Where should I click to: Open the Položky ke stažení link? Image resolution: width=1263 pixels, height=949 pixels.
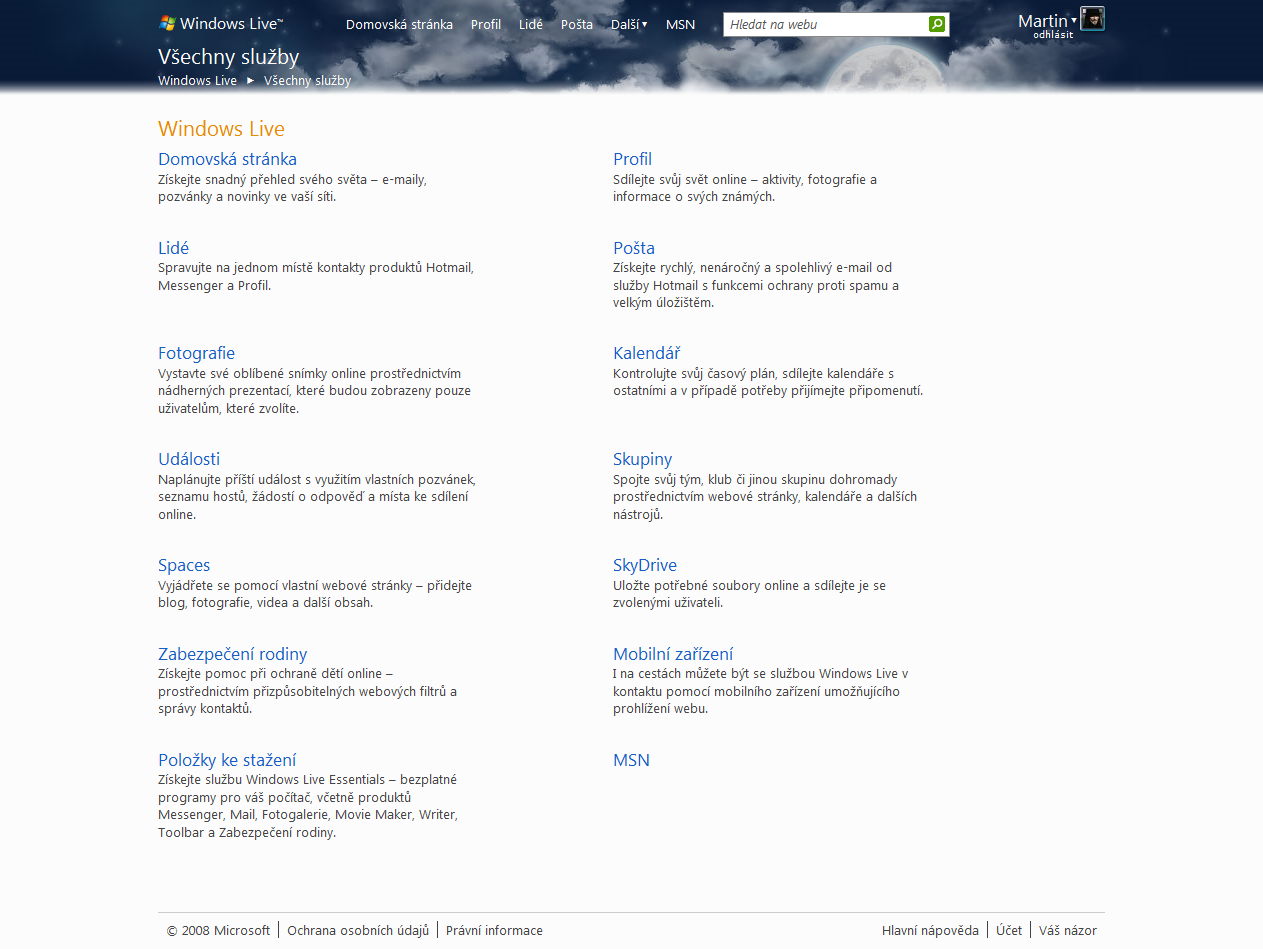227,760
